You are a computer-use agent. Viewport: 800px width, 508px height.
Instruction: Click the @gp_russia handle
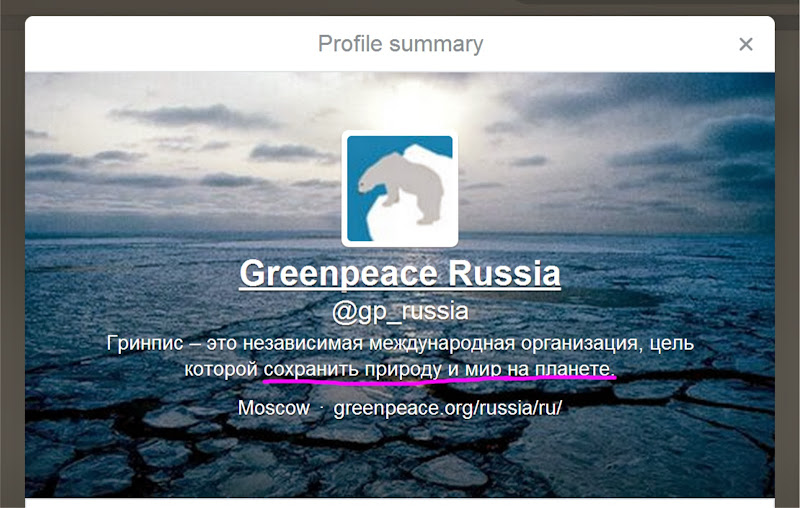click(x=400, y=311)
